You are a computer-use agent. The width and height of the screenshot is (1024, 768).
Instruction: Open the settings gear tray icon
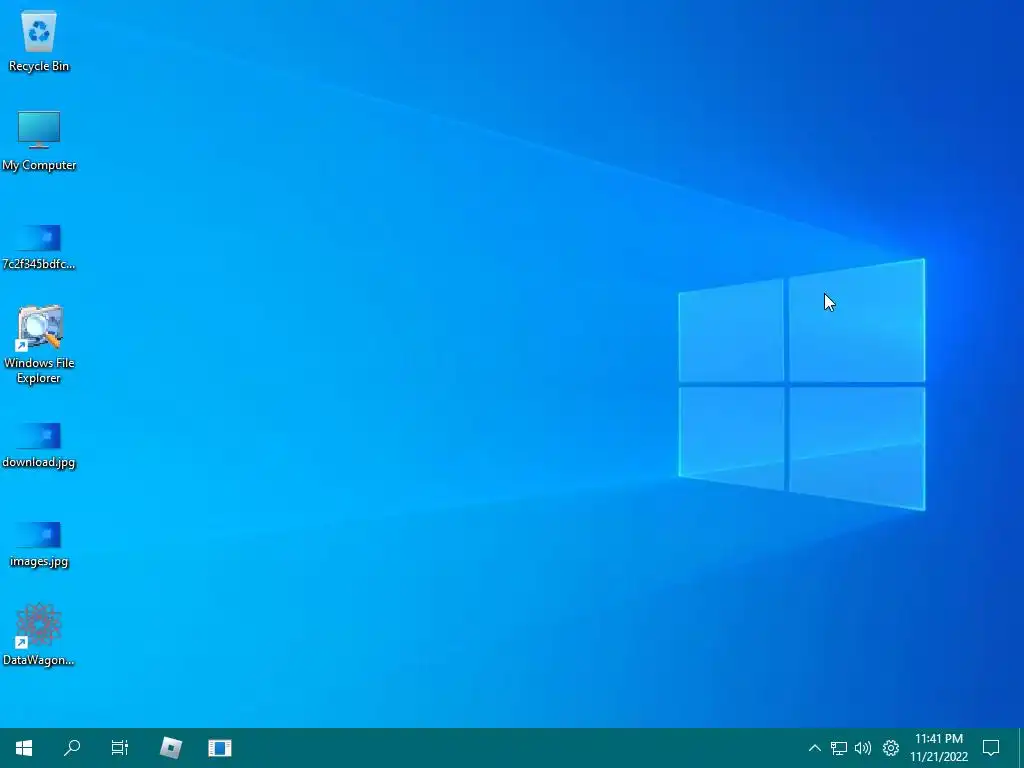[891, 748]
